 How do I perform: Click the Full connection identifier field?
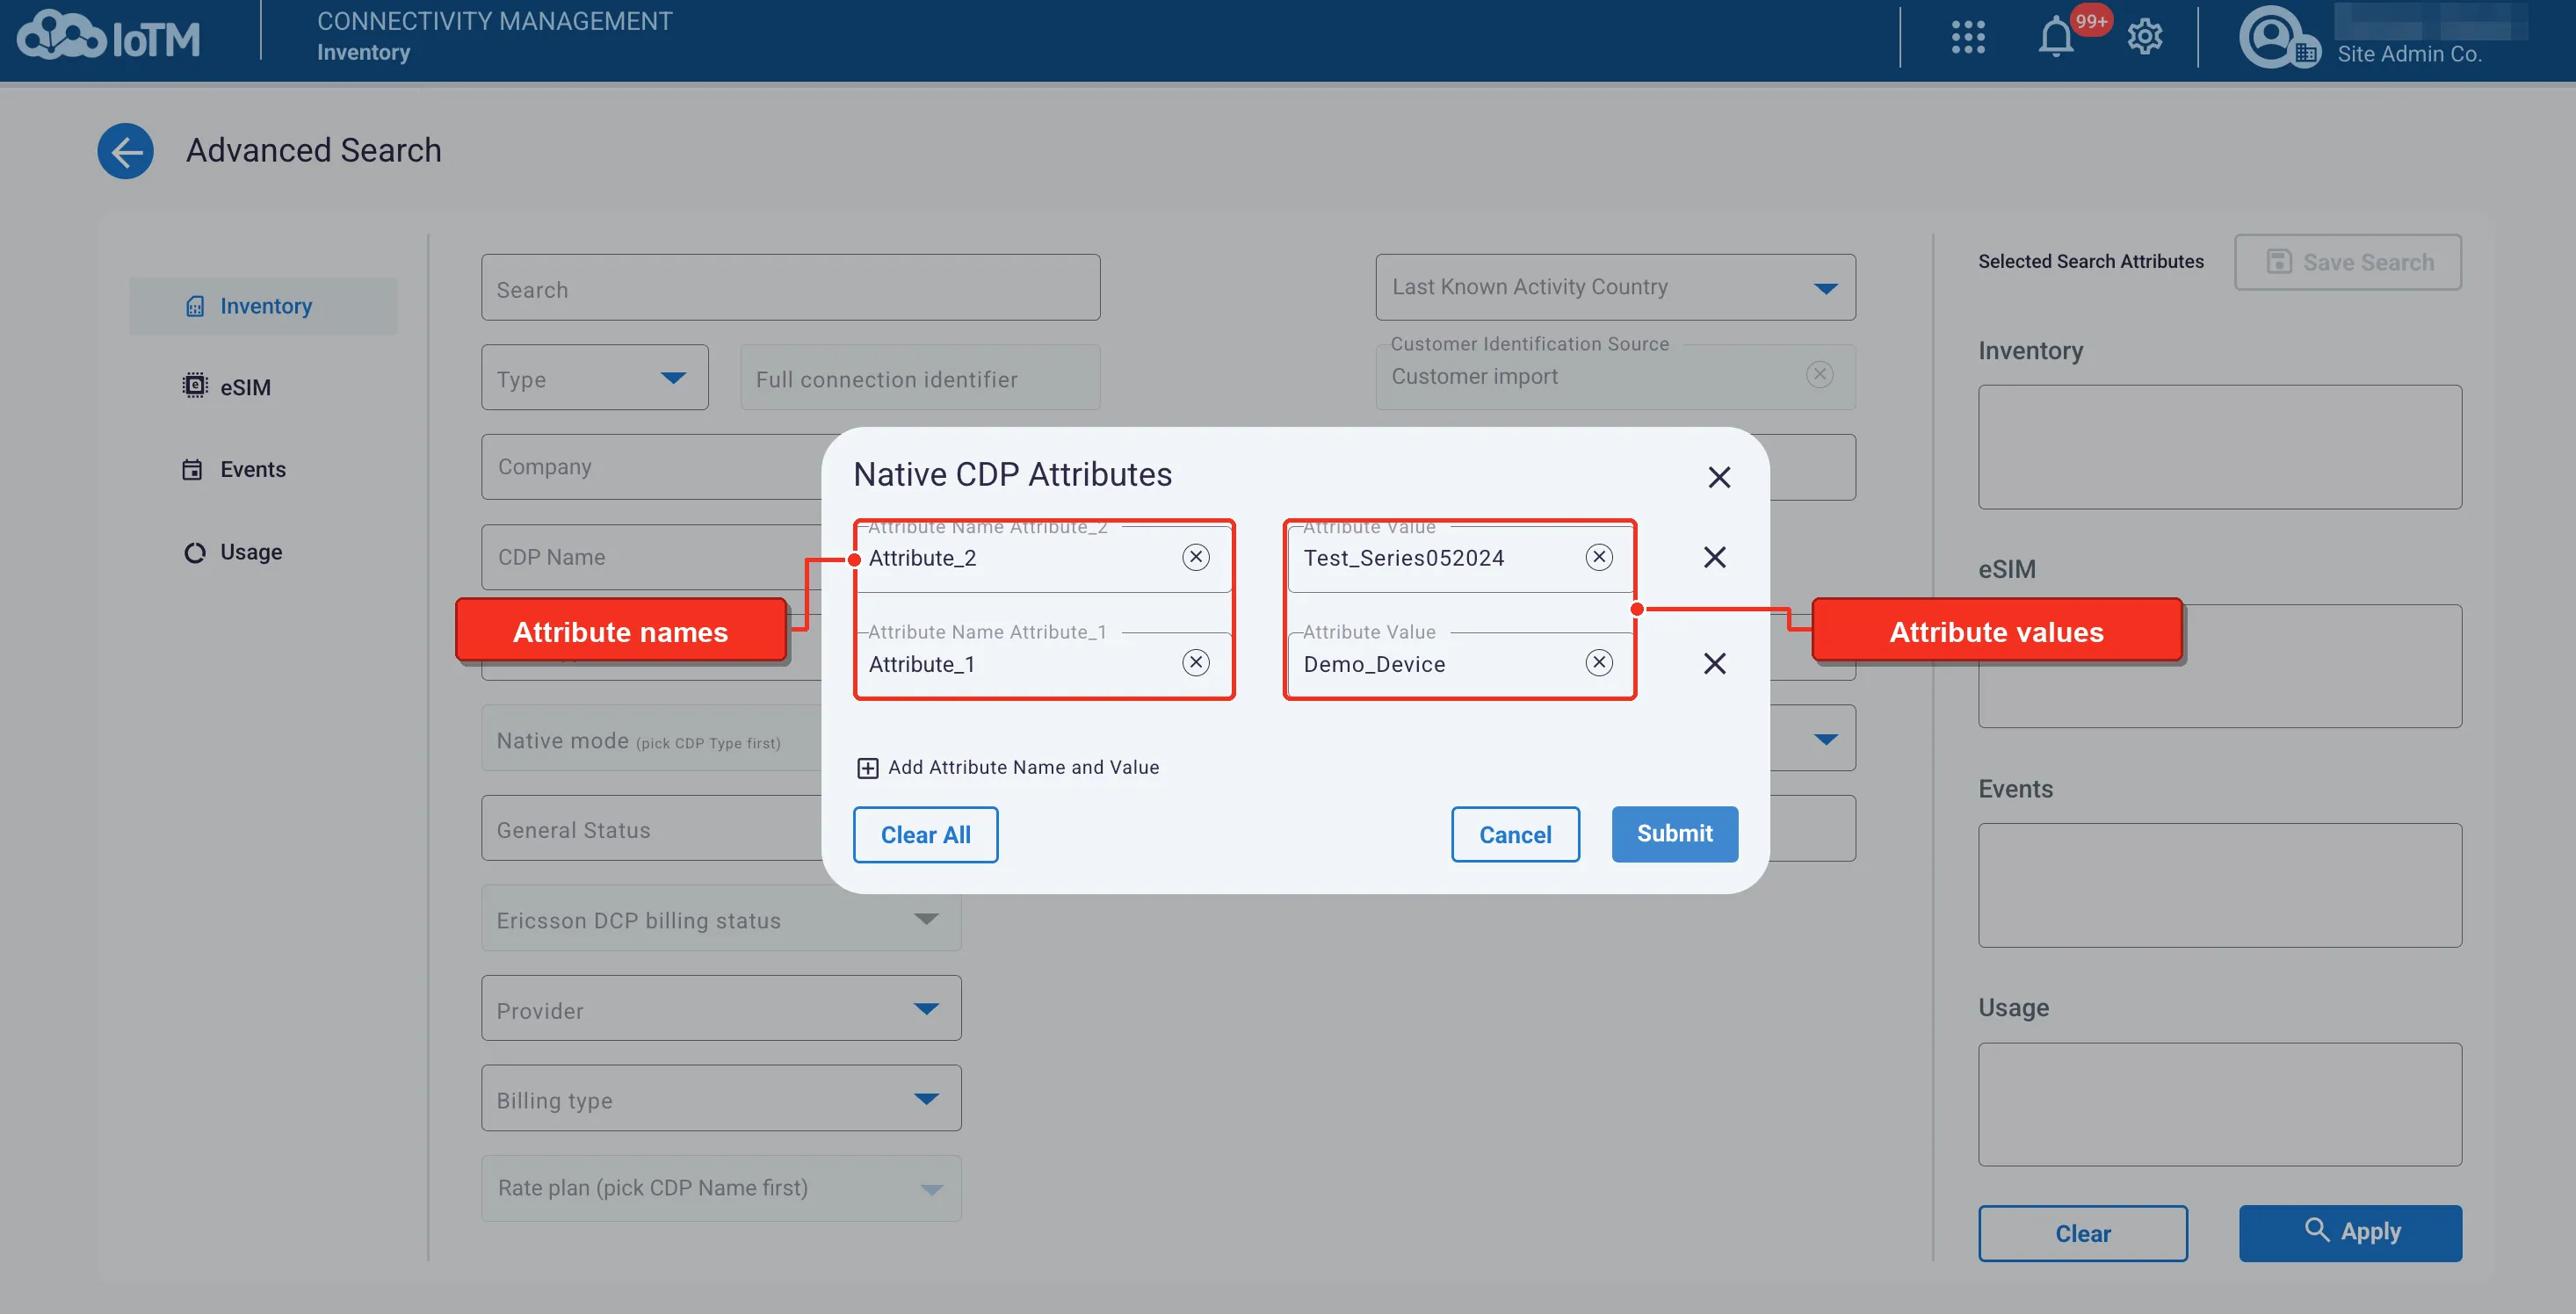tap(920, 377)
